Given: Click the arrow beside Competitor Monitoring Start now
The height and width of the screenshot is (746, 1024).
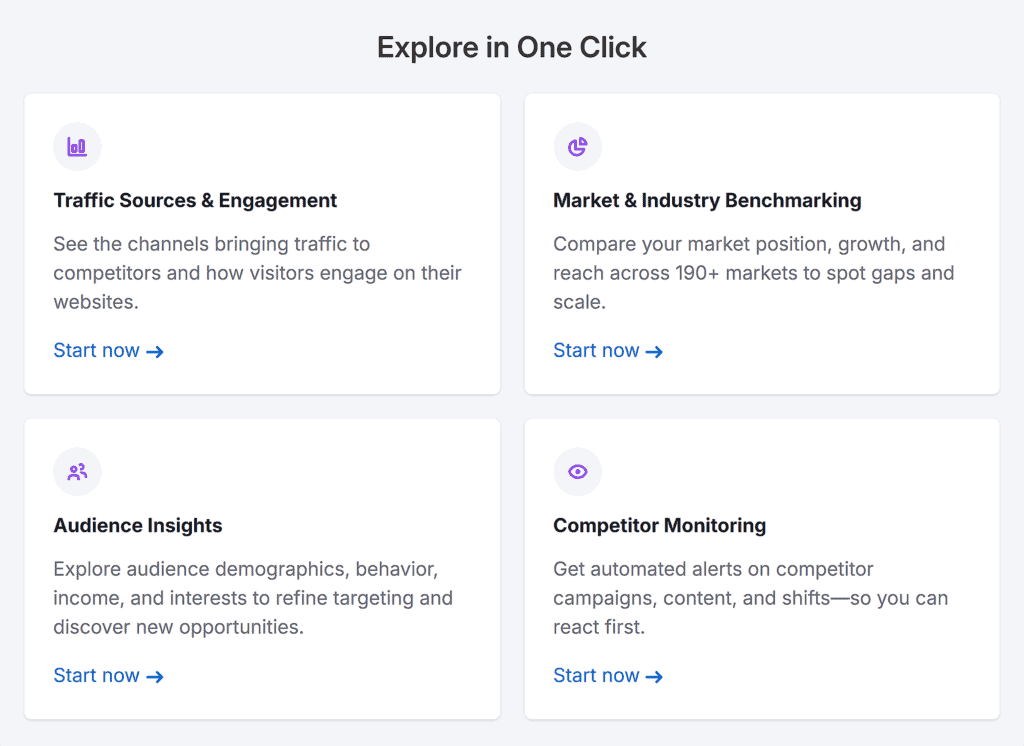Looking at the screenshot, I should [655, 676].
